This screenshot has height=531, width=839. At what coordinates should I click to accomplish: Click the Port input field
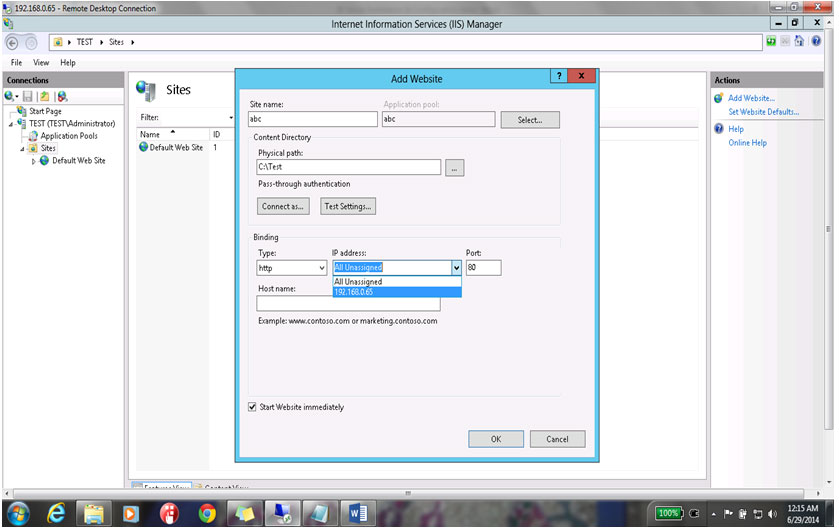pos(484,268)
